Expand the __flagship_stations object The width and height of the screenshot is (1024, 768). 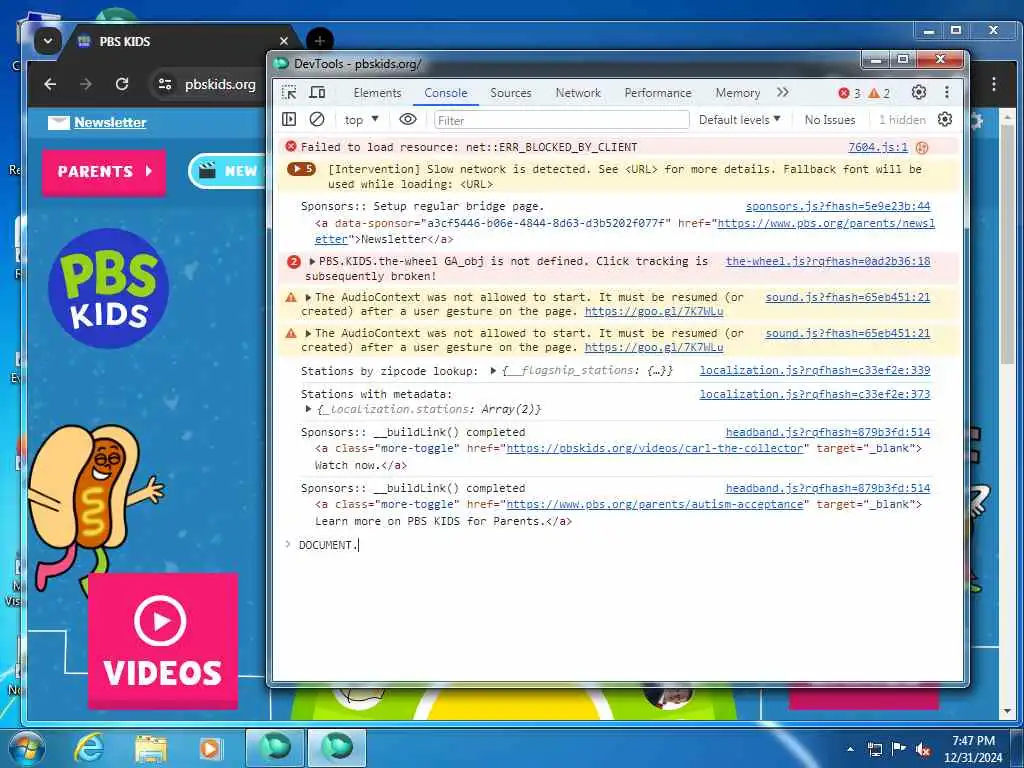[494, 371]
